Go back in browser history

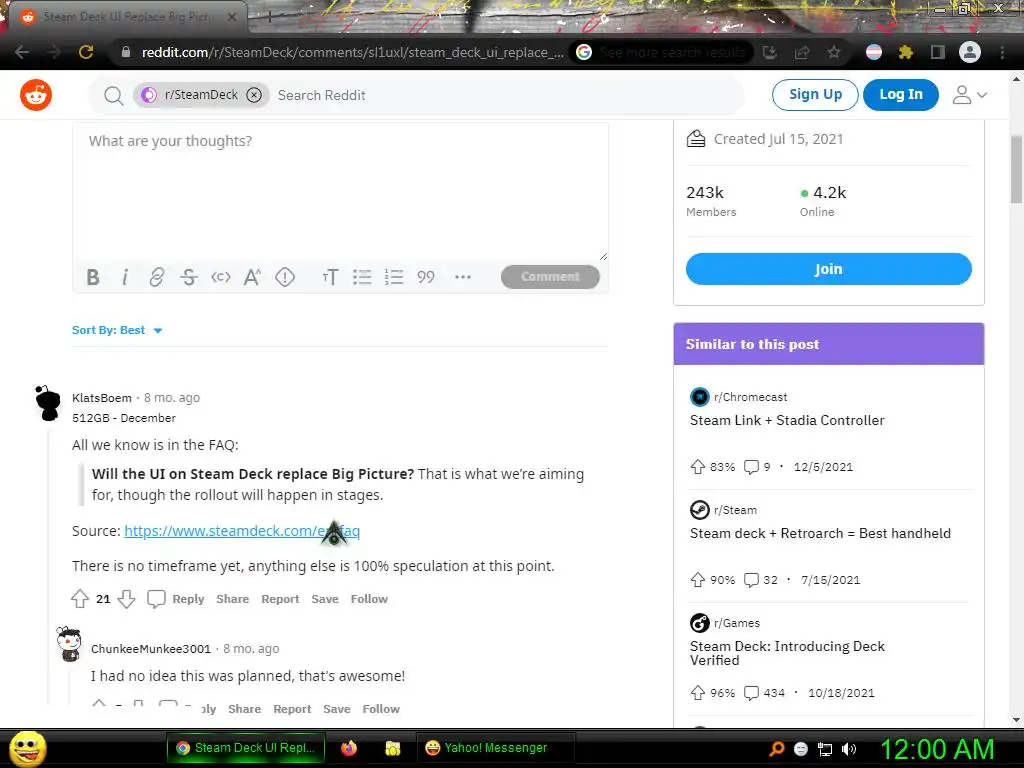tap(22, 52)
